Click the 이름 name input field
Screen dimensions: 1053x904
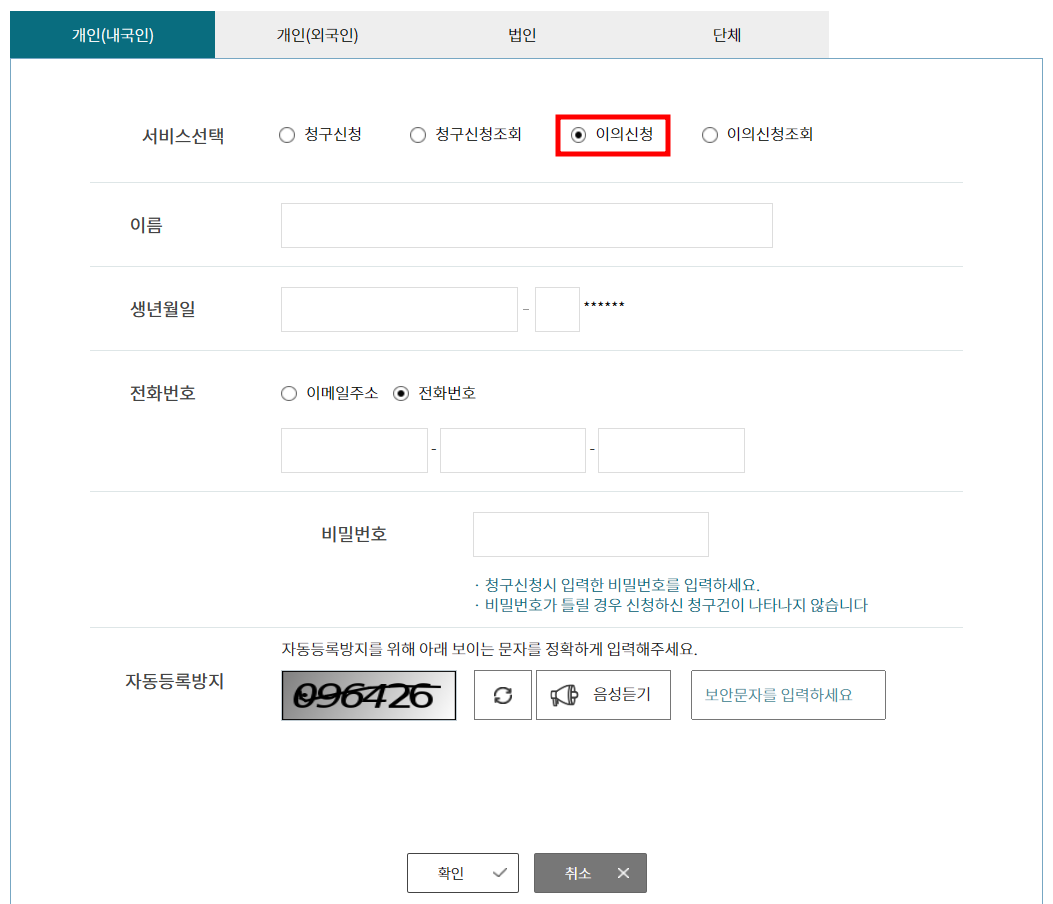click(527, 225)
